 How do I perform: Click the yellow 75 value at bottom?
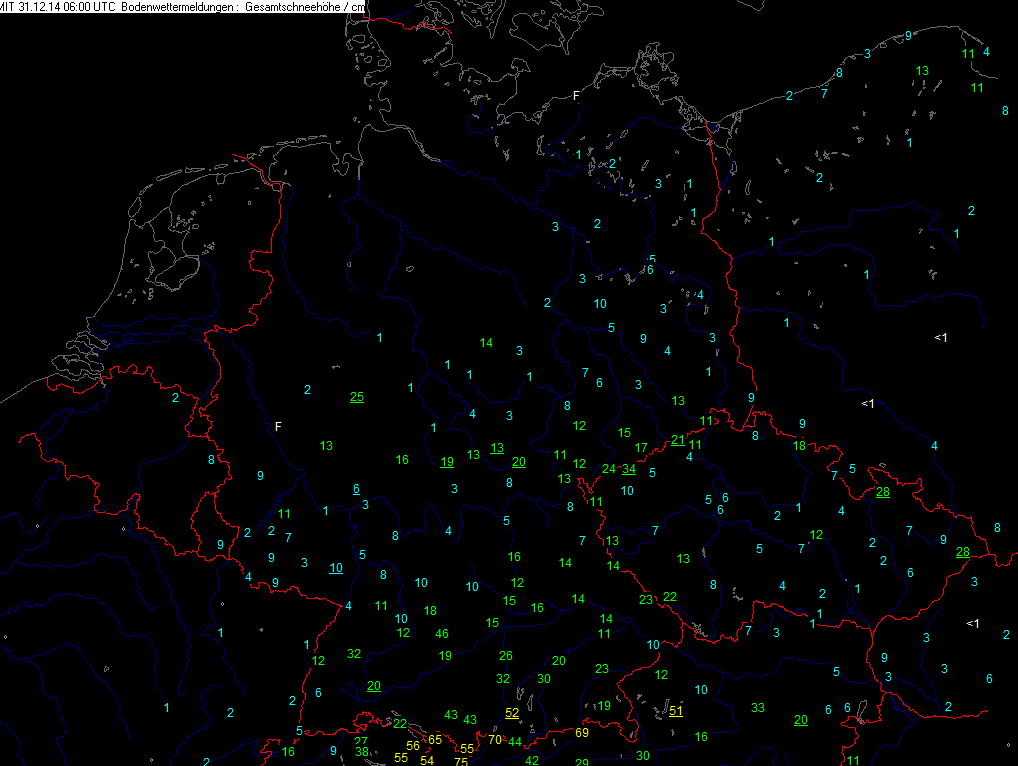point(461,762)
